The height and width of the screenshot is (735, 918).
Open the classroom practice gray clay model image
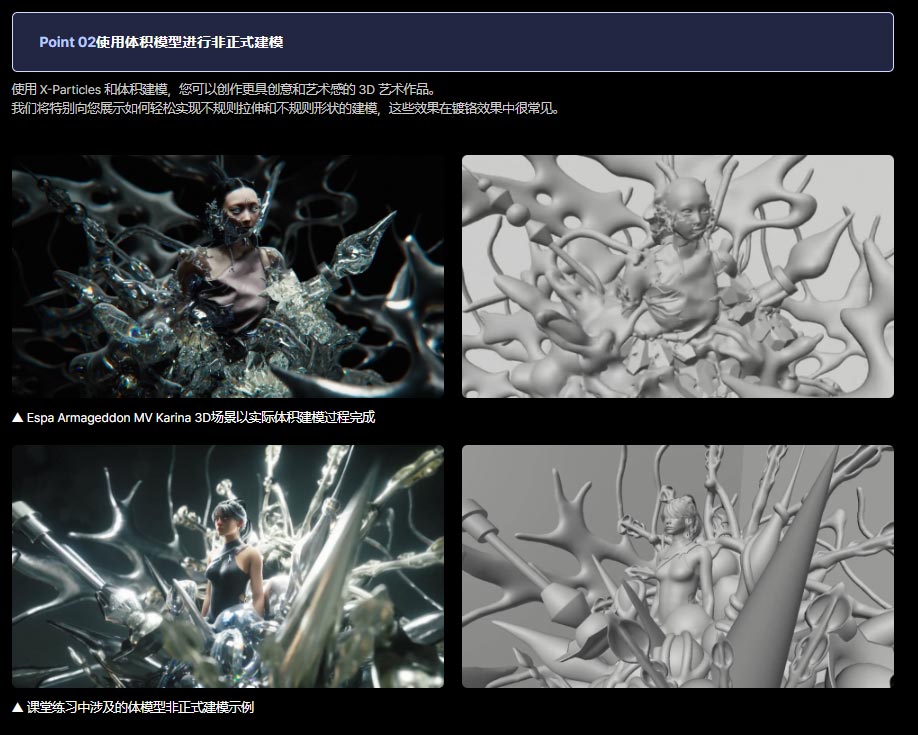[x=677, y=566]
